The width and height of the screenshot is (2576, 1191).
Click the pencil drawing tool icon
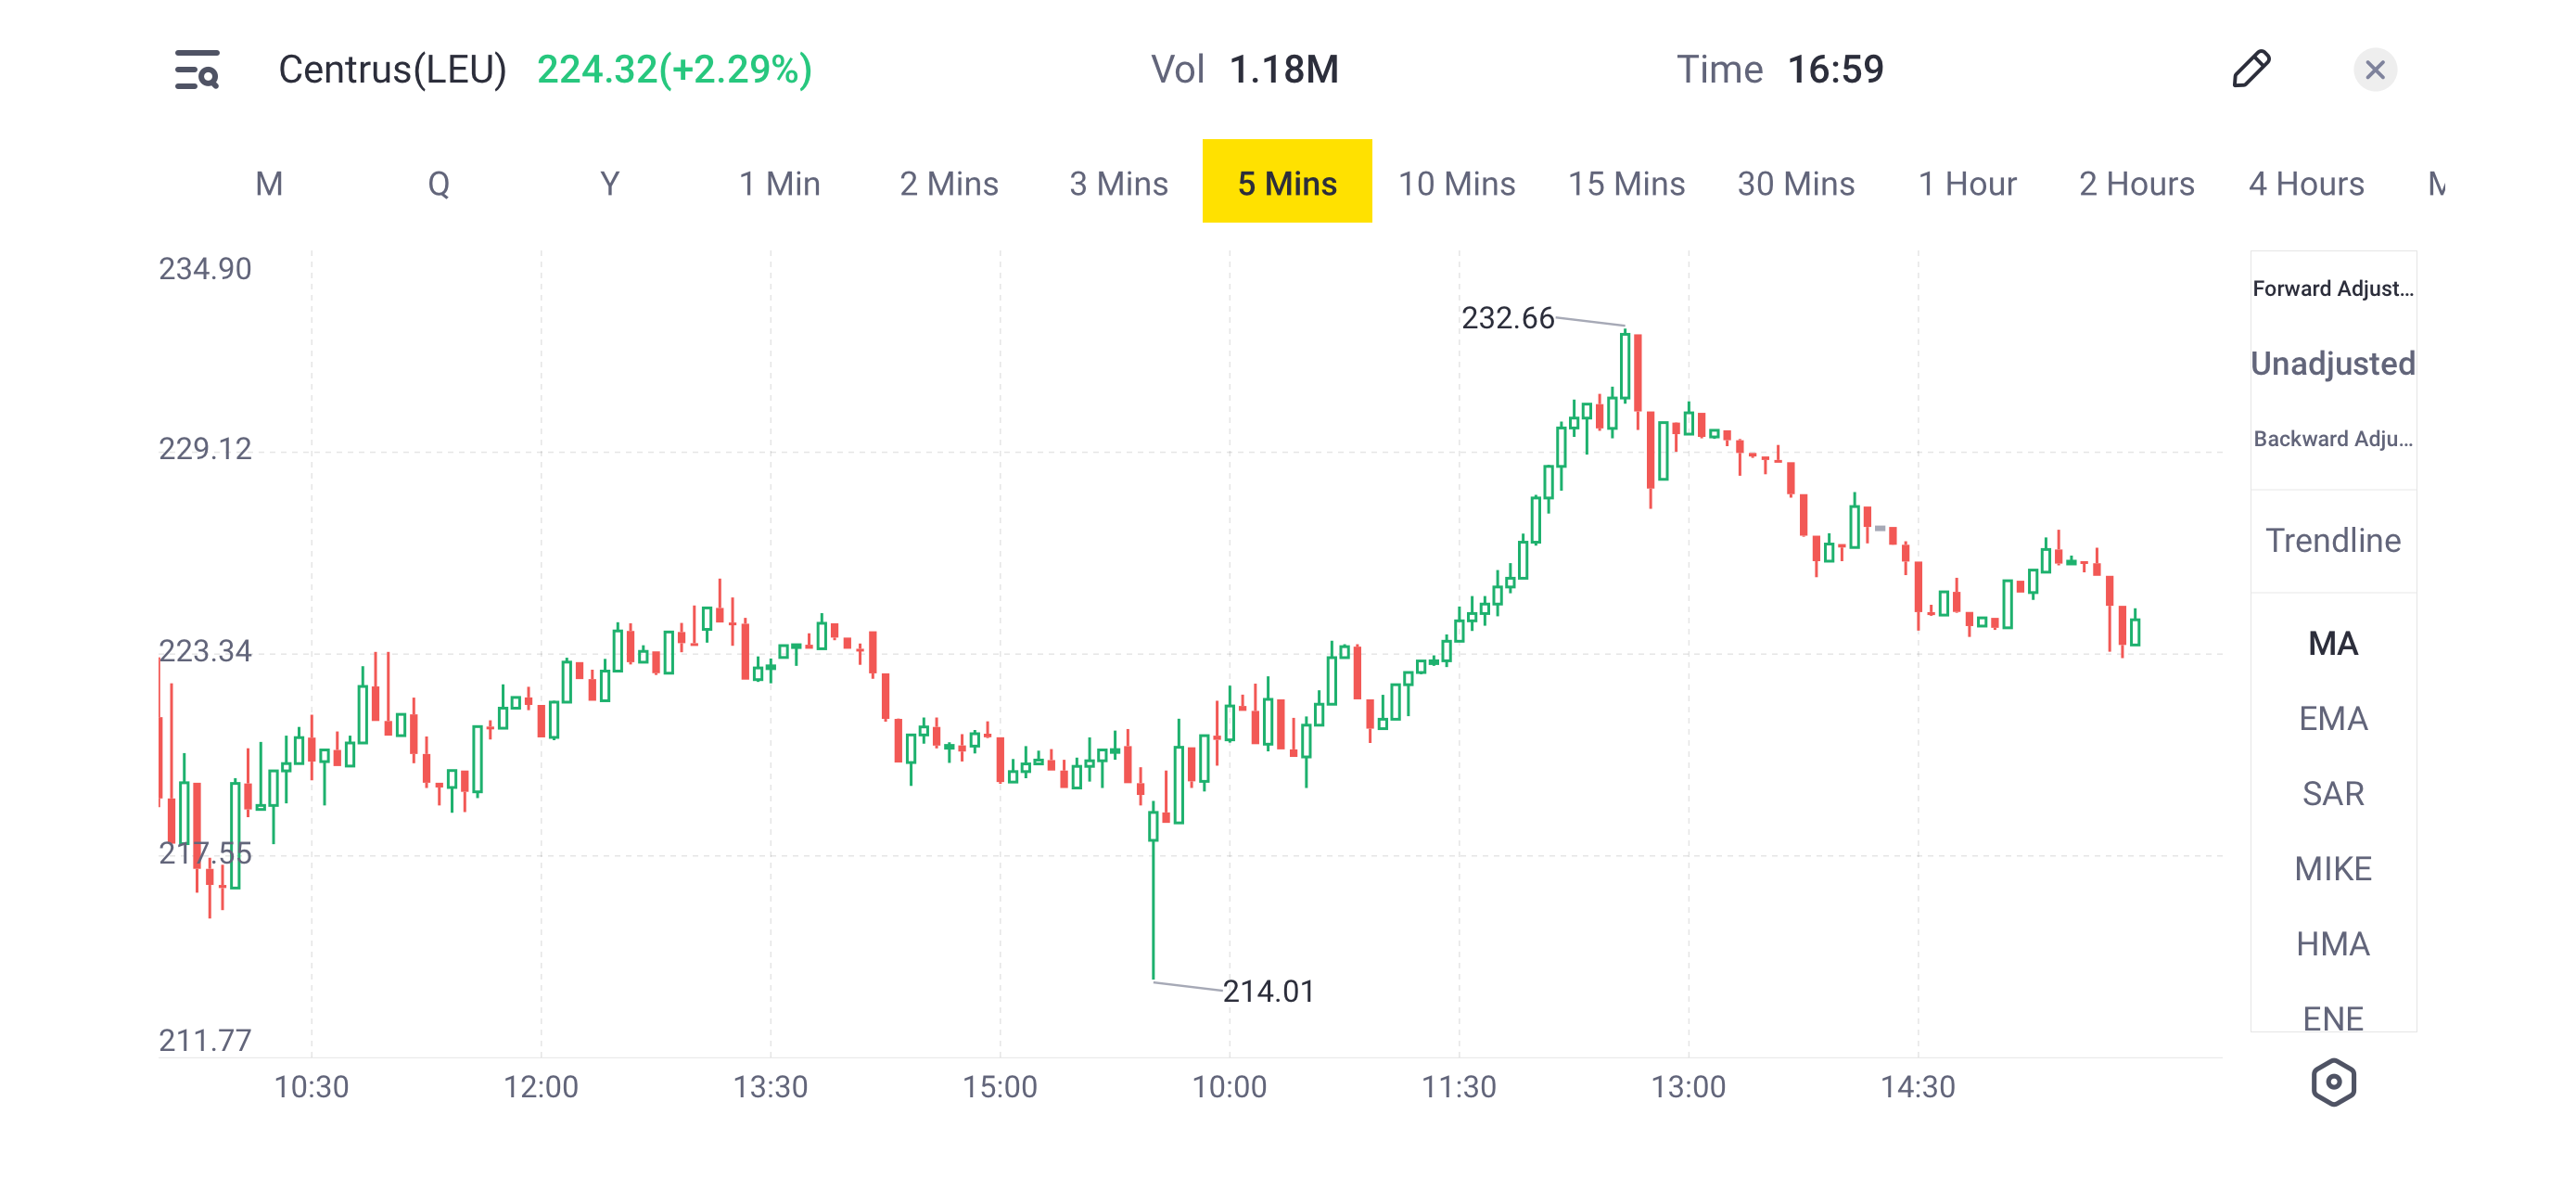(2251, 69)
